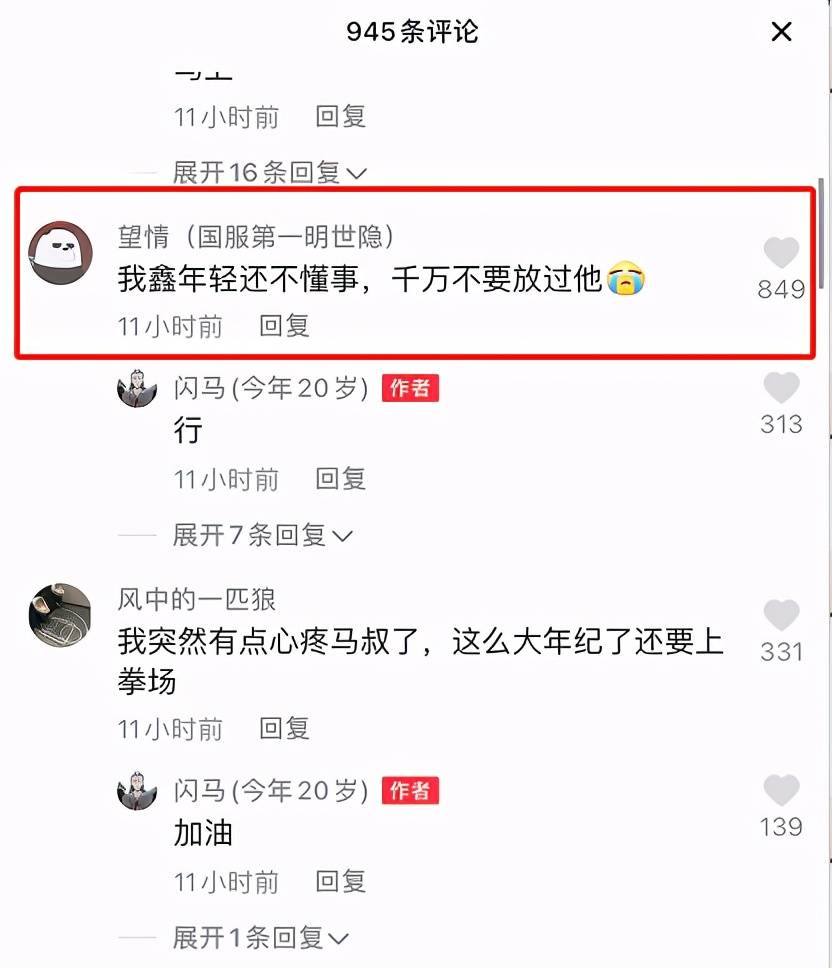Reply to the author's "加油" comment
This screenshot has height=968, width=832.
(341, 882)
